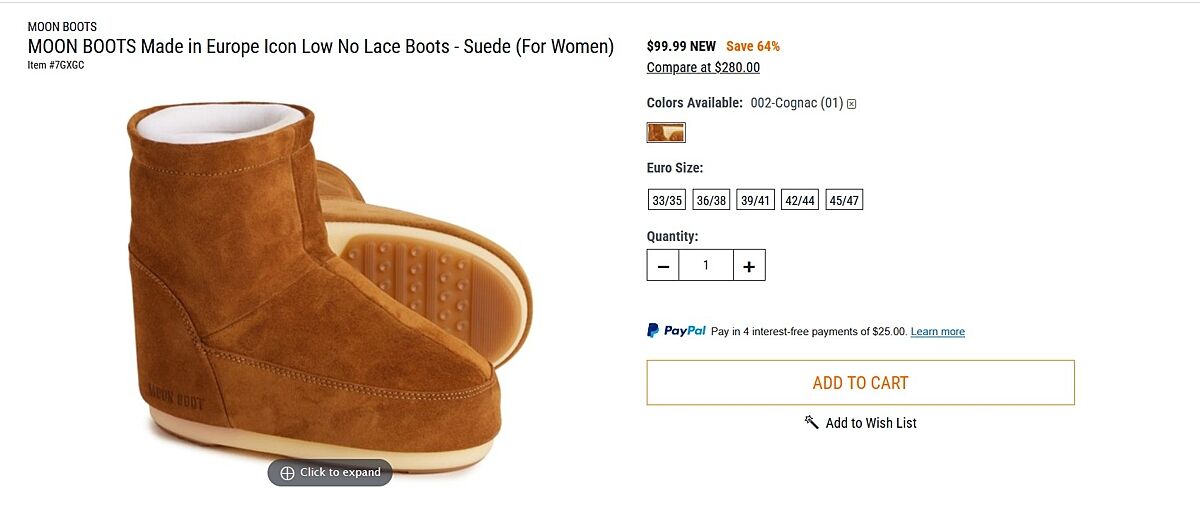1200x507 pixels.
Task: Open the Compare at $280.00 link
Action: point(703,68)
